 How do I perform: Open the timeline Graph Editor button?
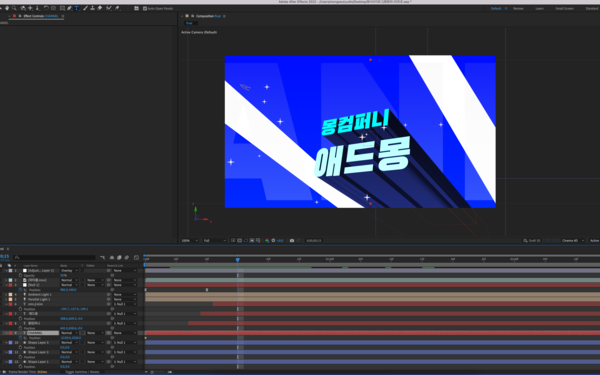[x=136, y=258]
